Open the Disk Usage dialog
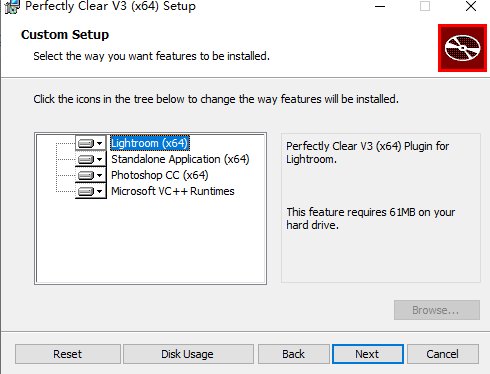The height and width of the screenshot is (374, 490). pyautogui.click(x=188, y=354)
